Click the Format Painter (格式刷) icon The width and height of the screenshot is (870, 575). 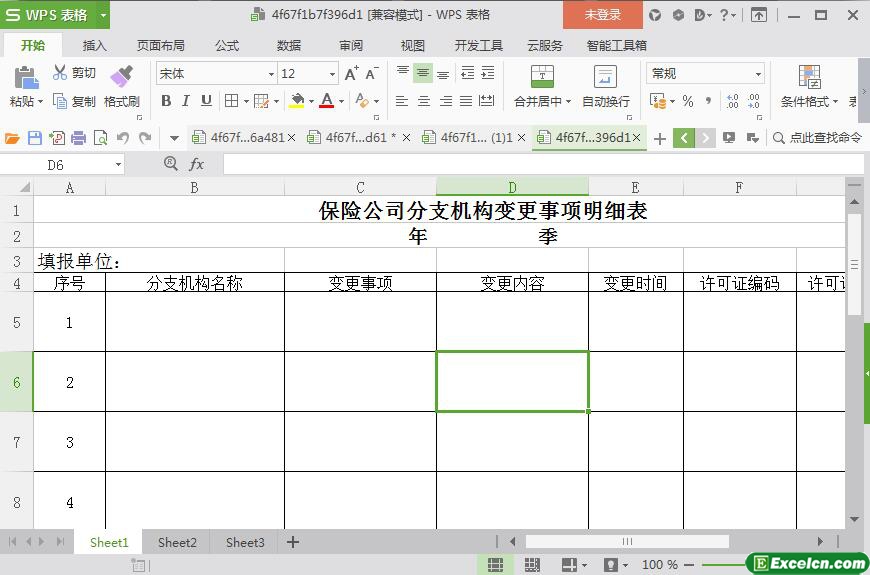(x=121, y=77)
